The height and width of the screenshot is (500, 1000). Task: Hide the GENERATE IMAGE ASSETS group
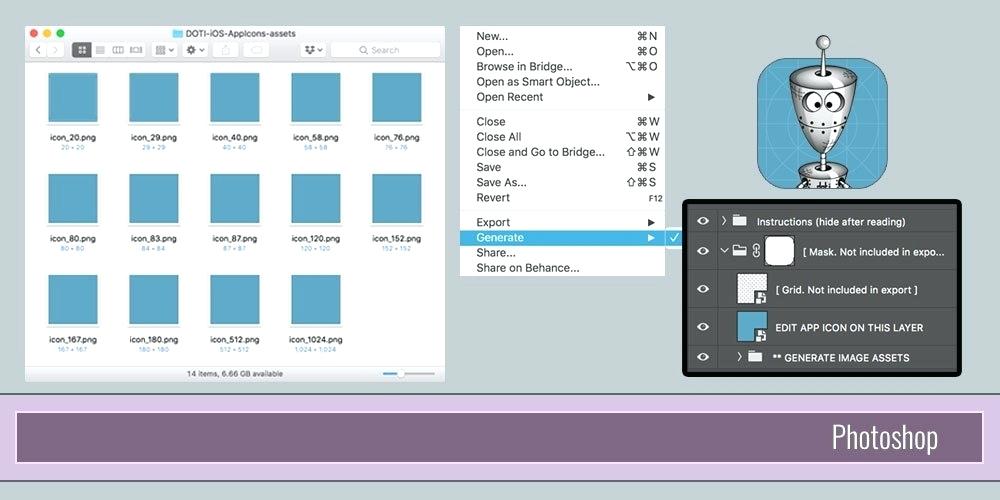point(703,357)
